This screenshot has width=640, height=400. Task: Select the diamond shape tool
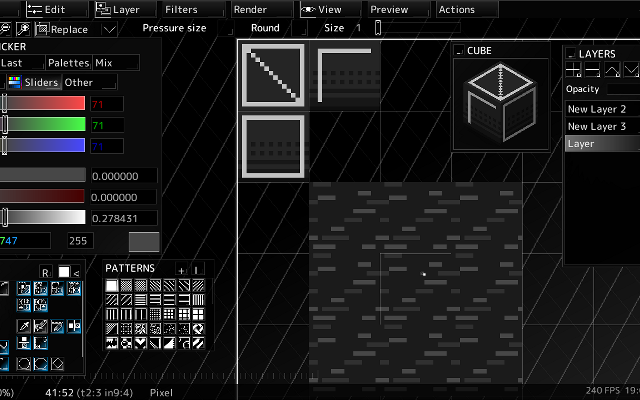[x=58, y=364]
